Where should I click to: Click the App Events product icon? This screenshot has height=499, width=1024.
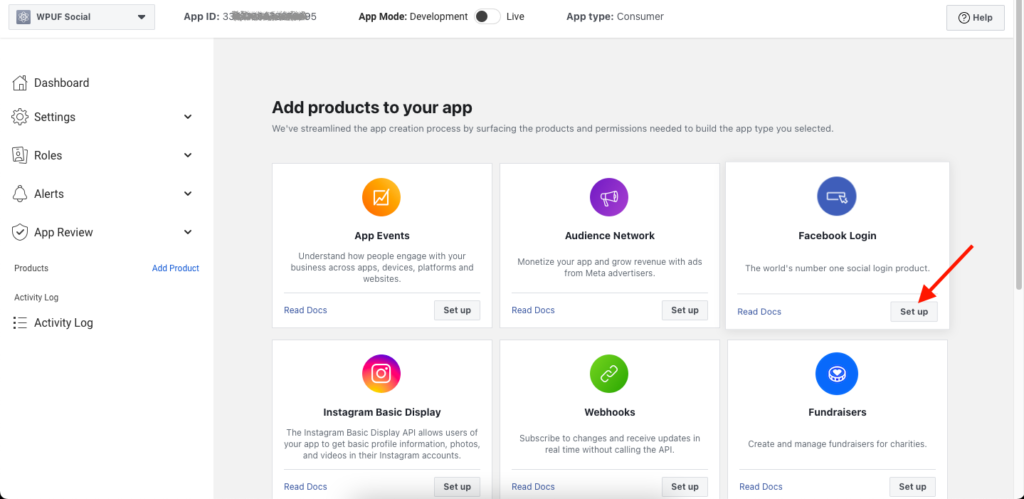click(x=381, y=197)
